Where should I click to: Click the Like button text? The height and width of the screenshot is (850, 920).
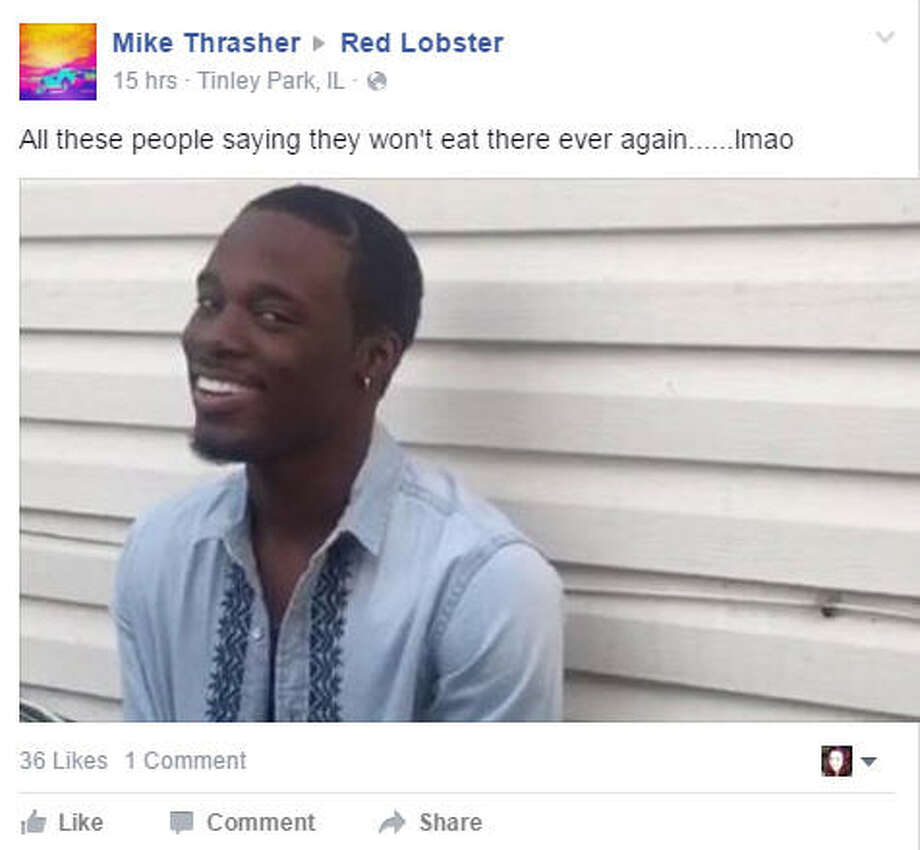[81, 822]
